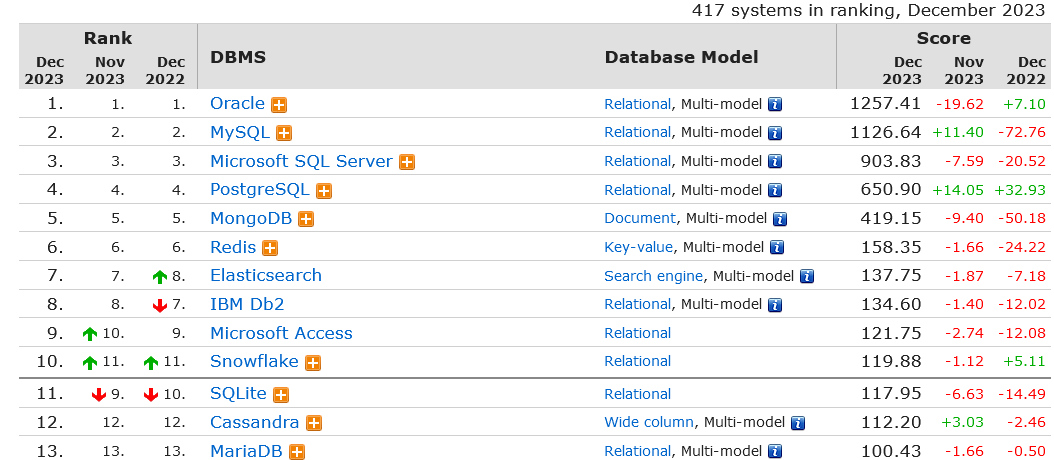Open the Microsoft Access link
This screenshot has width=1054, height=460.
coord(281,333)
